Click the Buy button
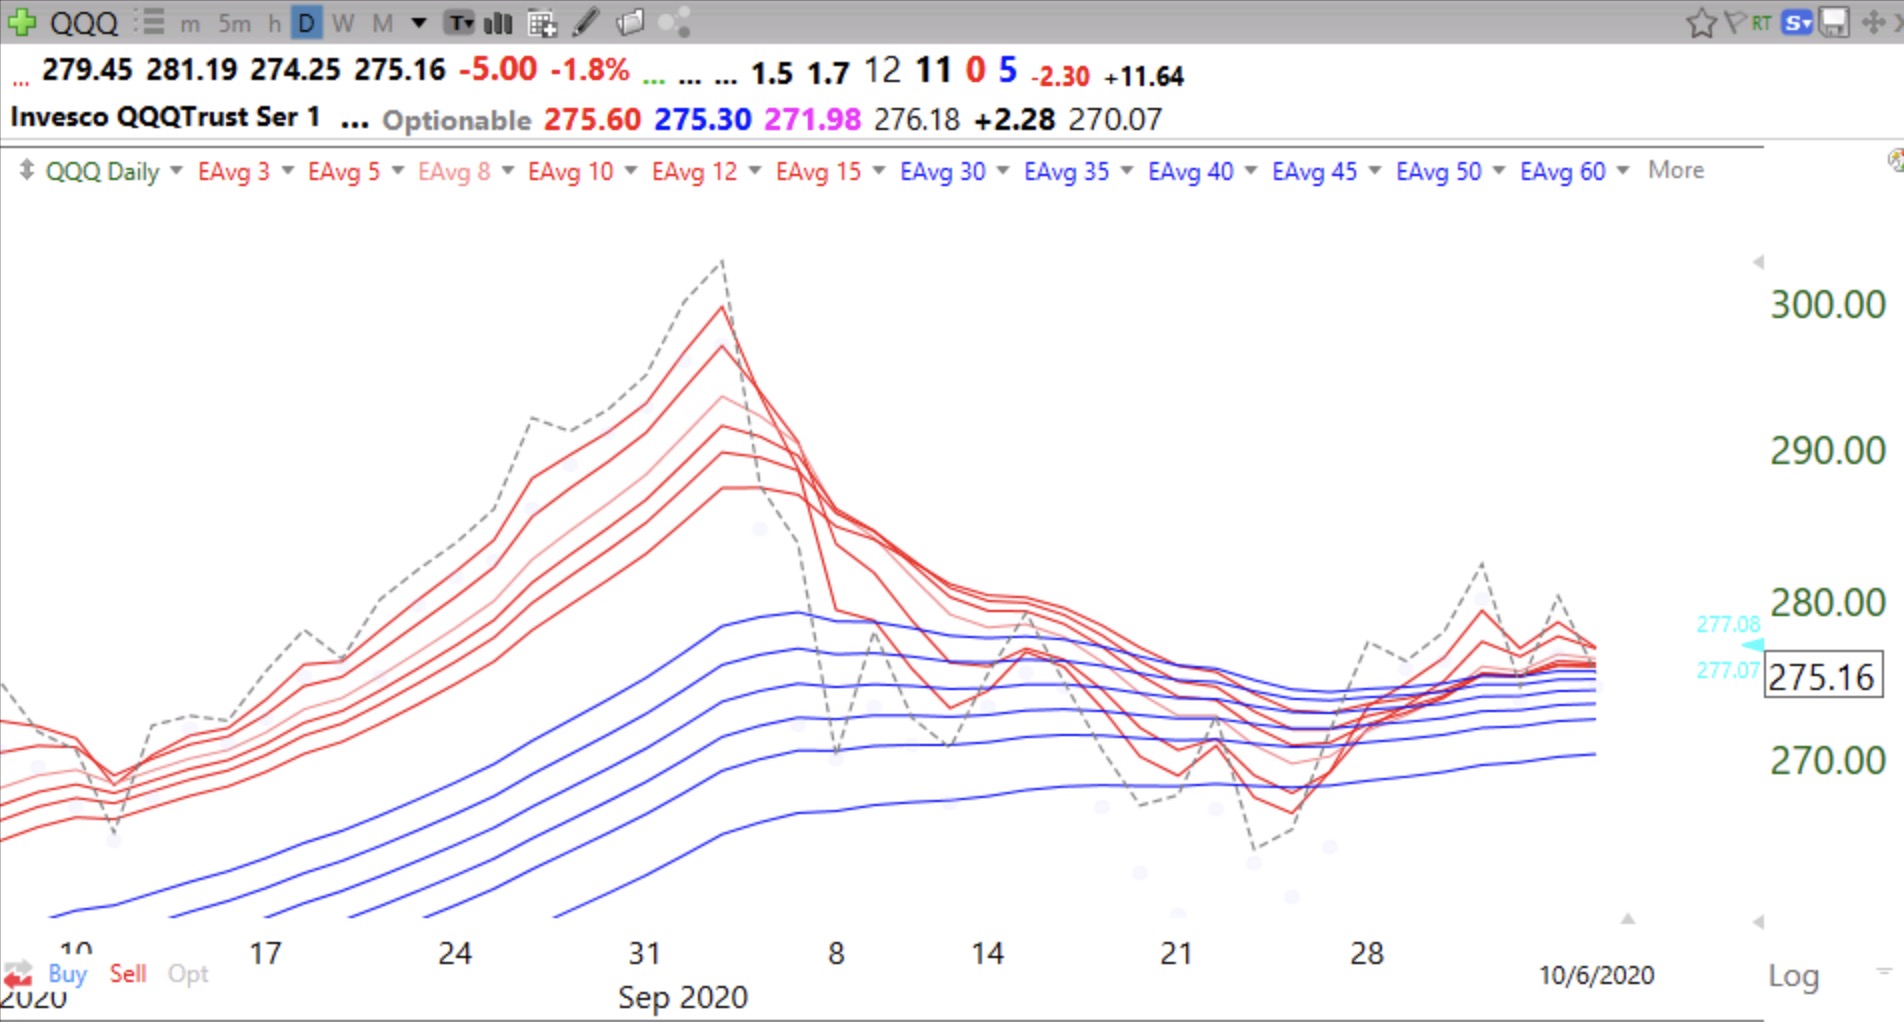The image size is (1904, 1022). point(67,973)
